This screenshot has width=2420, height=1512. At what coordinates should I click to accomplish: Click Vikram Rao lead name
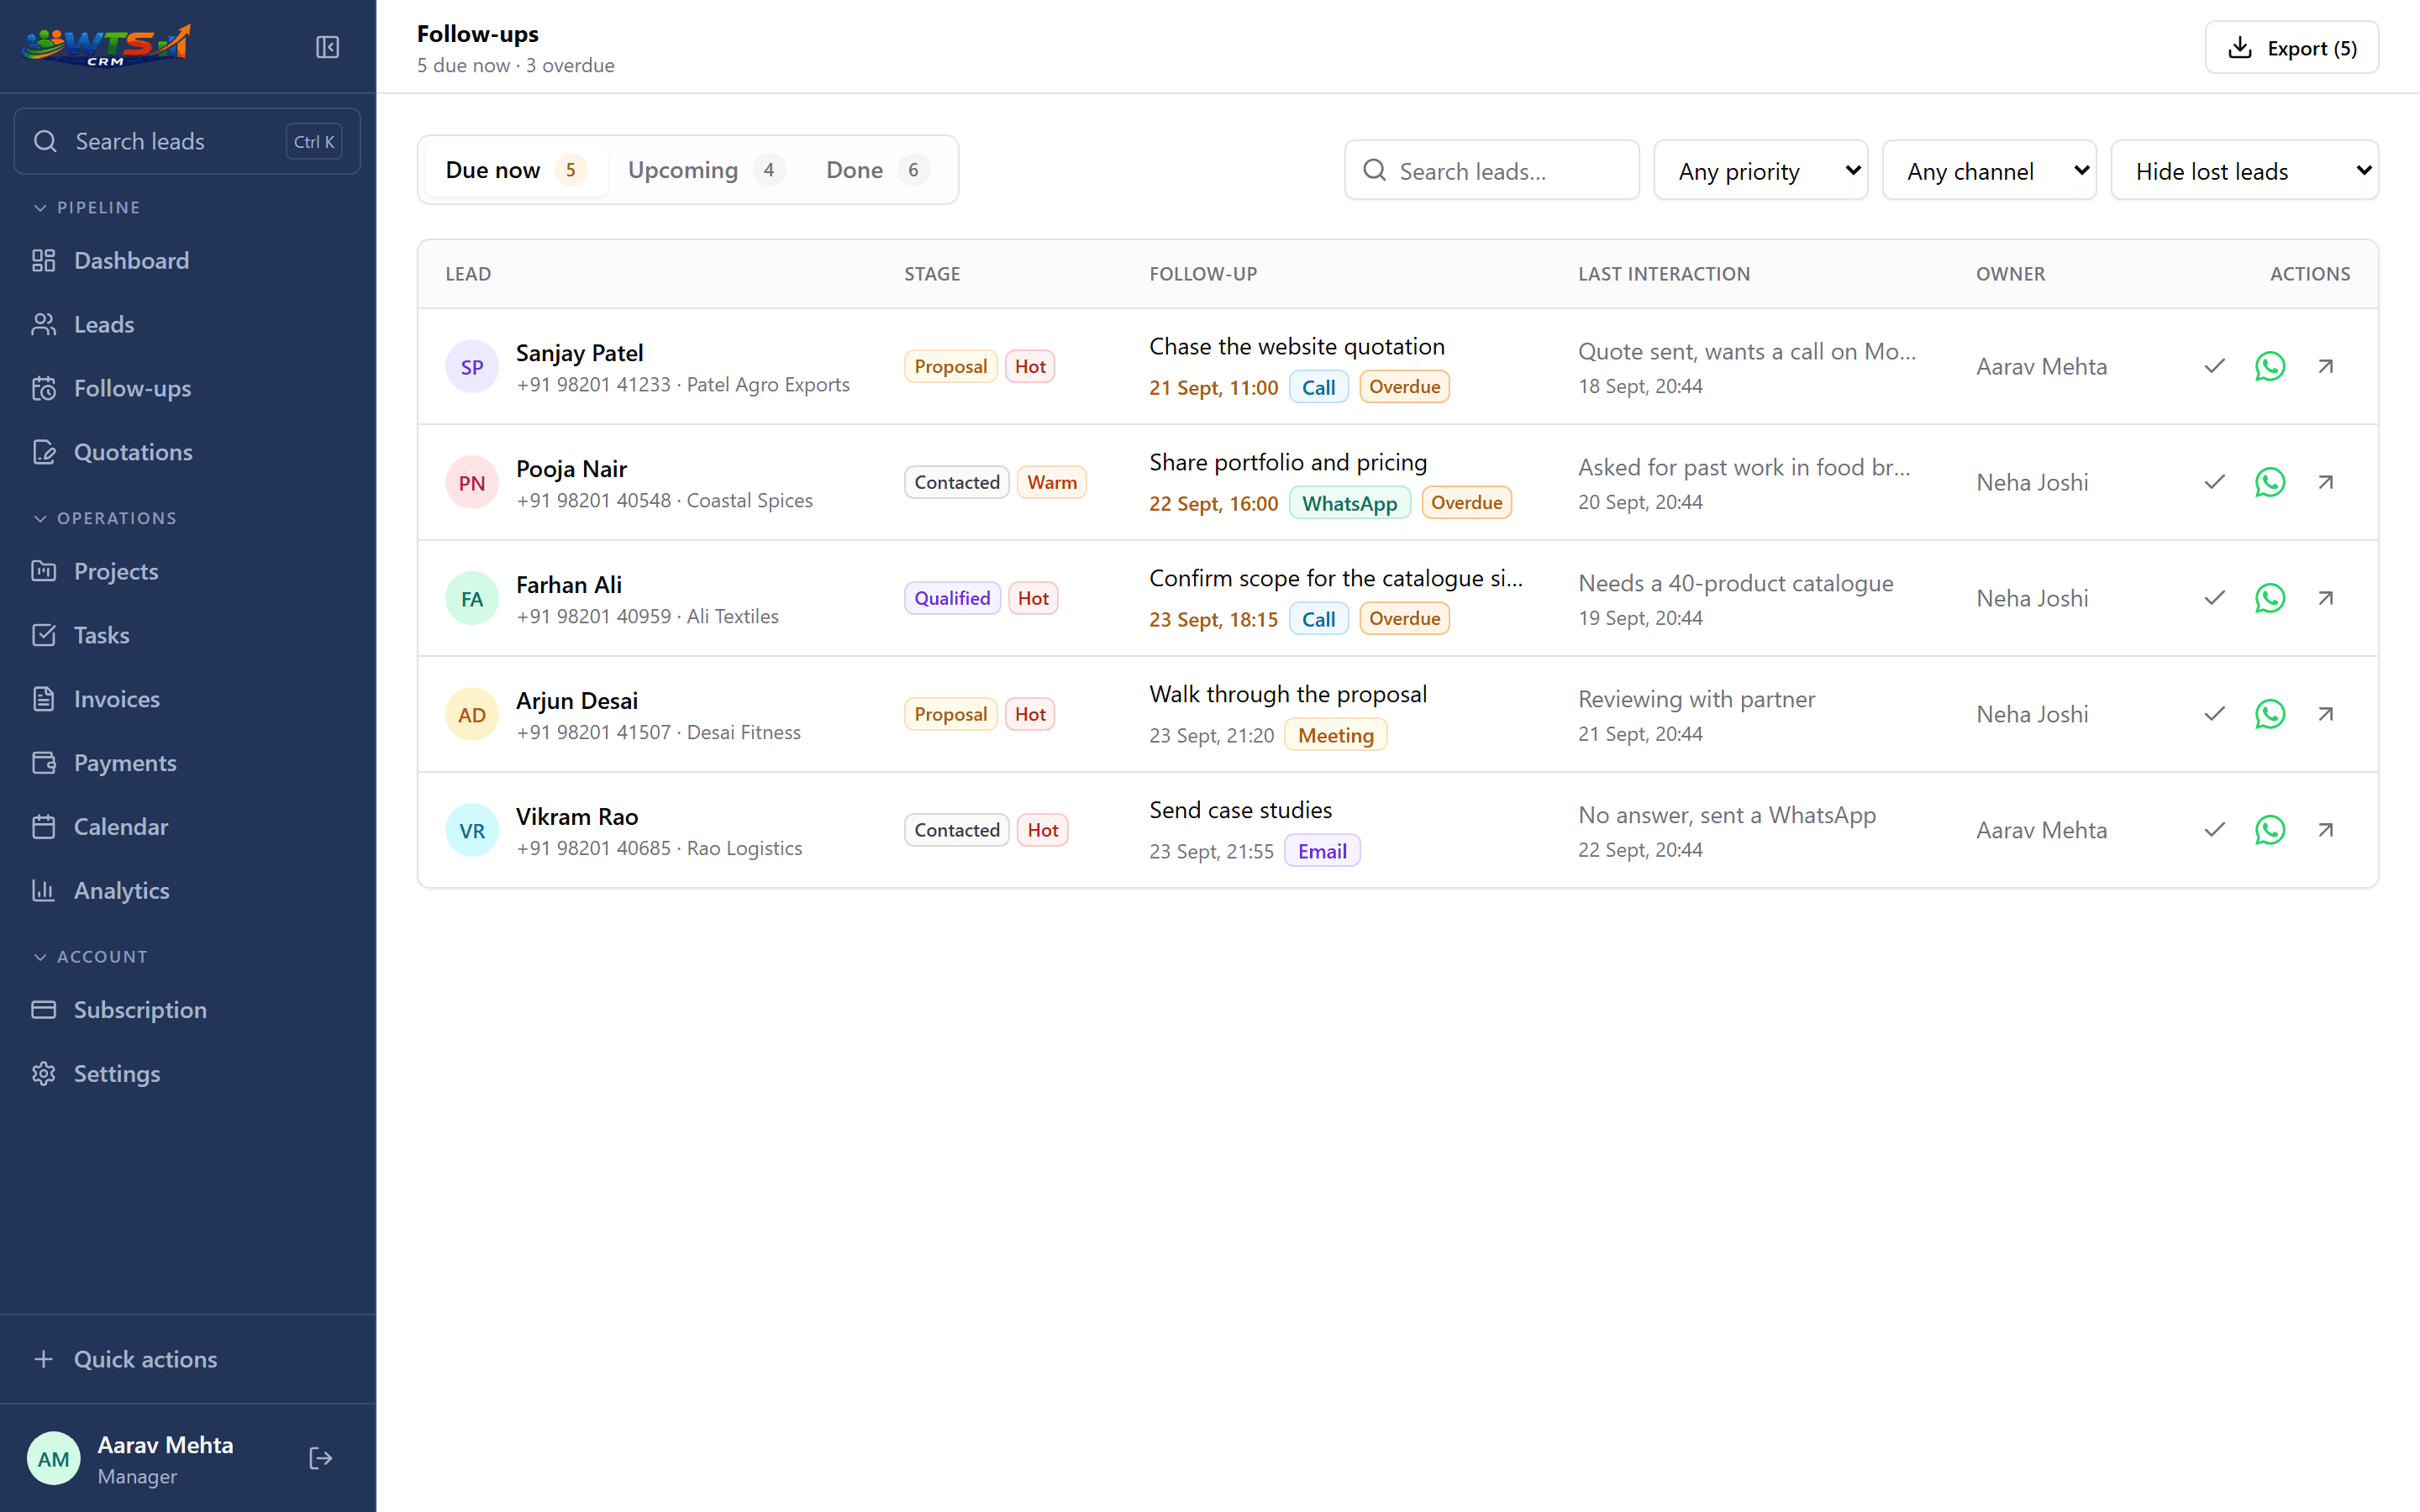coord(577,817)
